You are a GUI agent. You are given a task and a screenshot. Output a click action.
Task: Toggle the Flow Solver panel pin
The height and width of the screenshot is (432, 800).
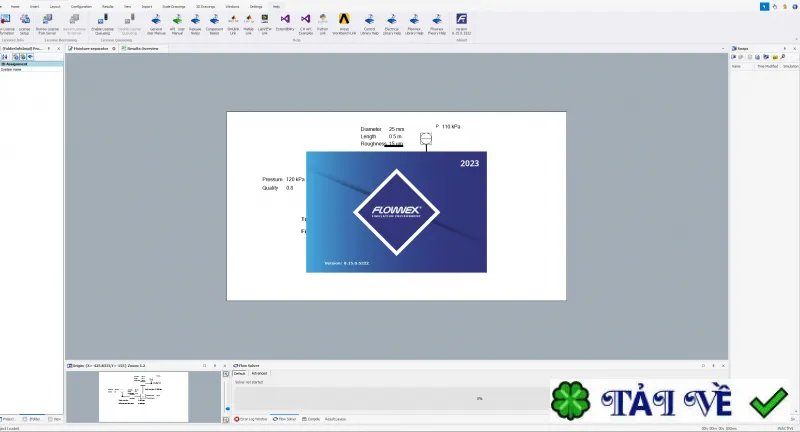coord(713,366)
